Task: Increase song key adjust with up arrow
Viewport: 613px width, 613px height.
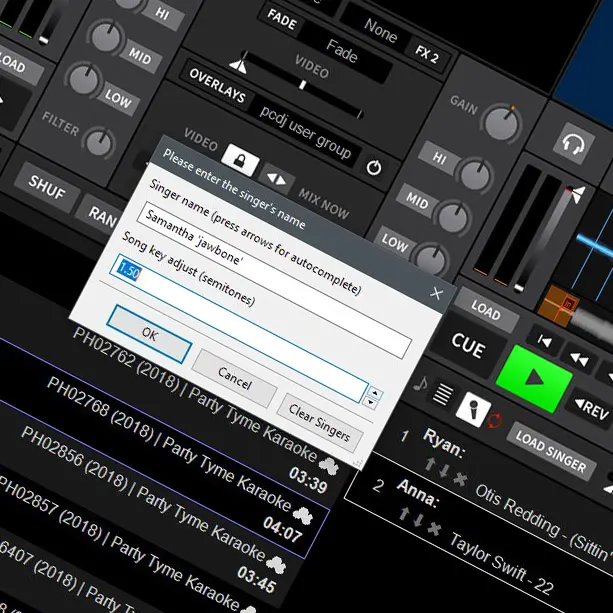Action: coord(373,392)
